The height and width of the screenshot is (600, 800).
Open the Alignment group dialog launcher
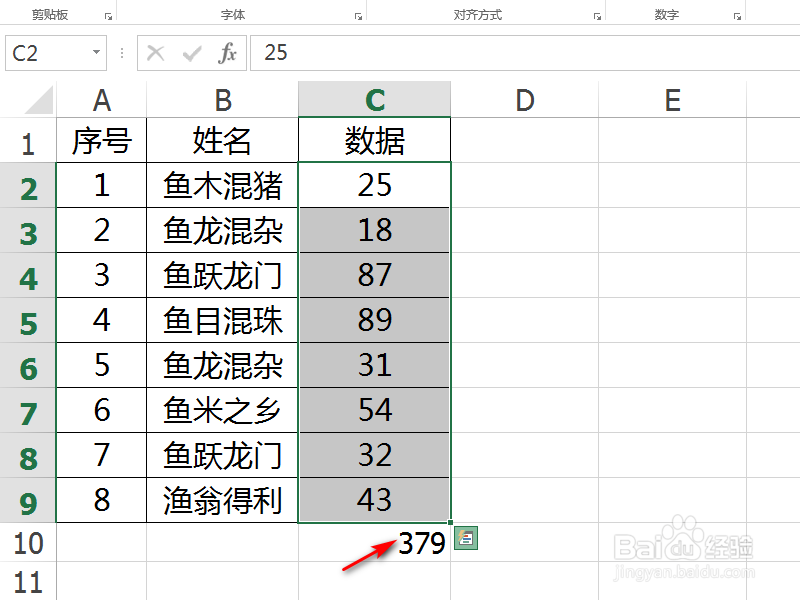(x=597, y=16)
